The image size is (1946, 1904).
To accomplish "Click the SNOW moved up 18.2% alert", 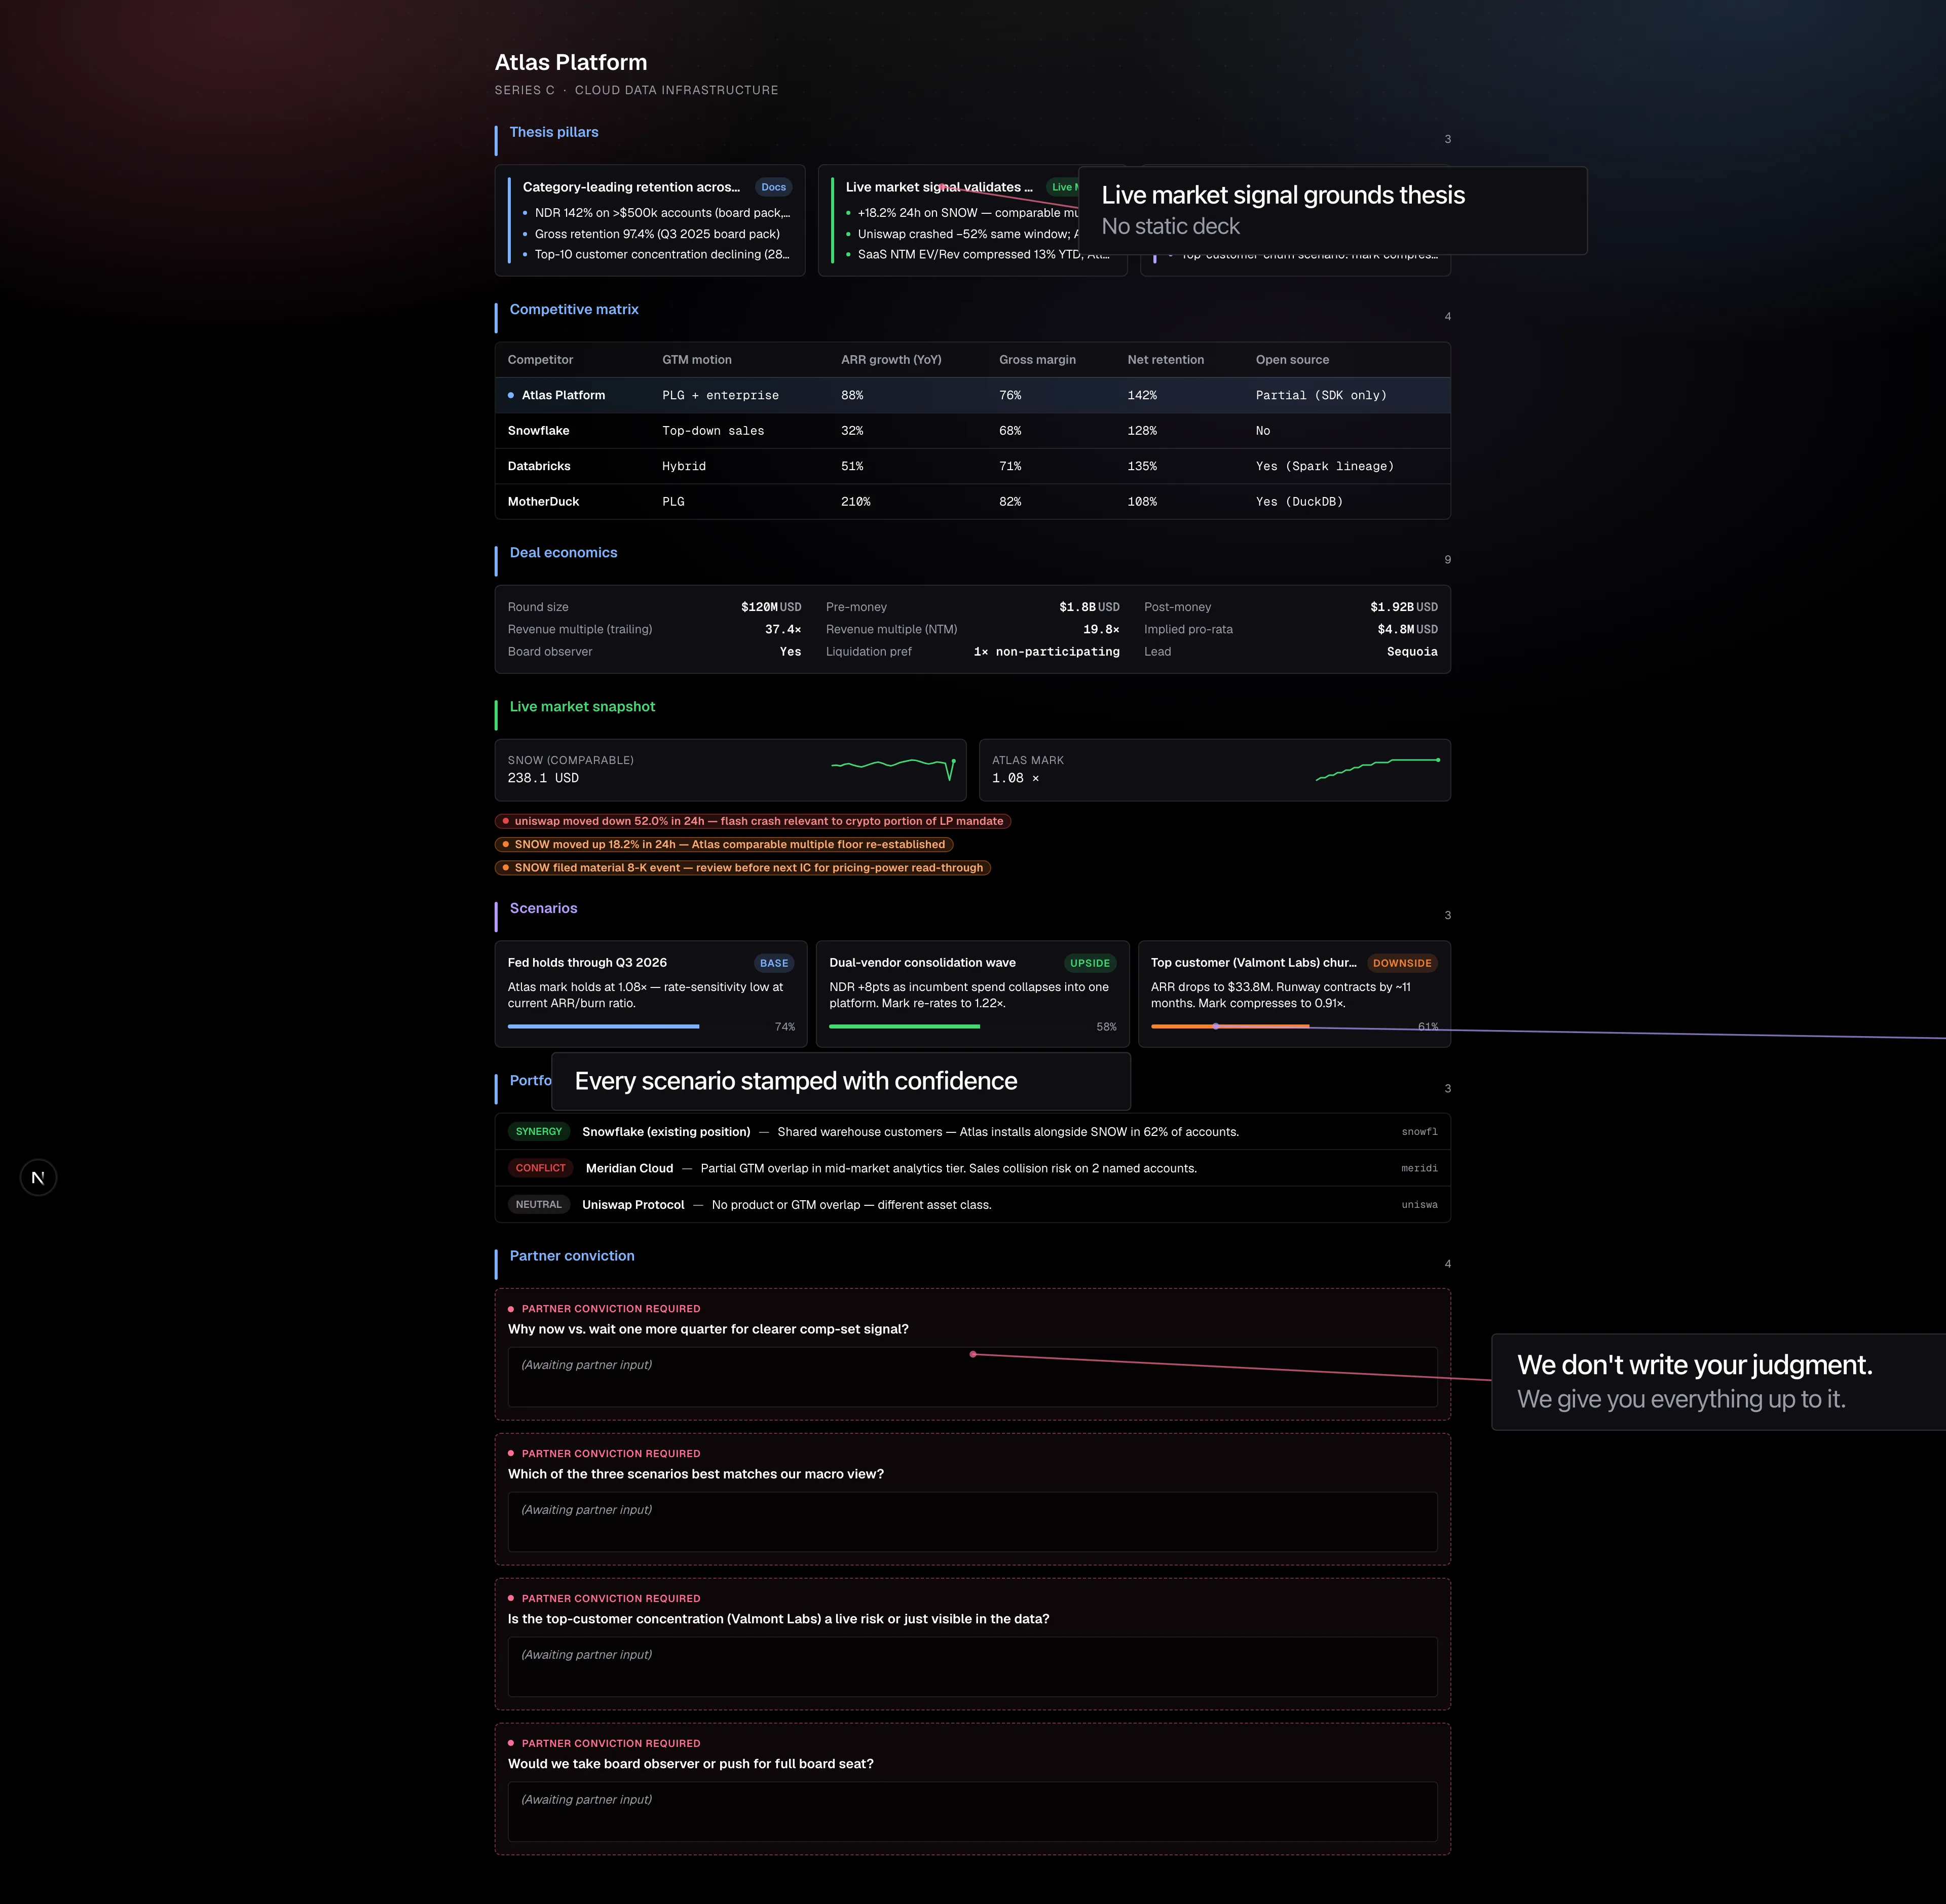I will click(724, 844).
